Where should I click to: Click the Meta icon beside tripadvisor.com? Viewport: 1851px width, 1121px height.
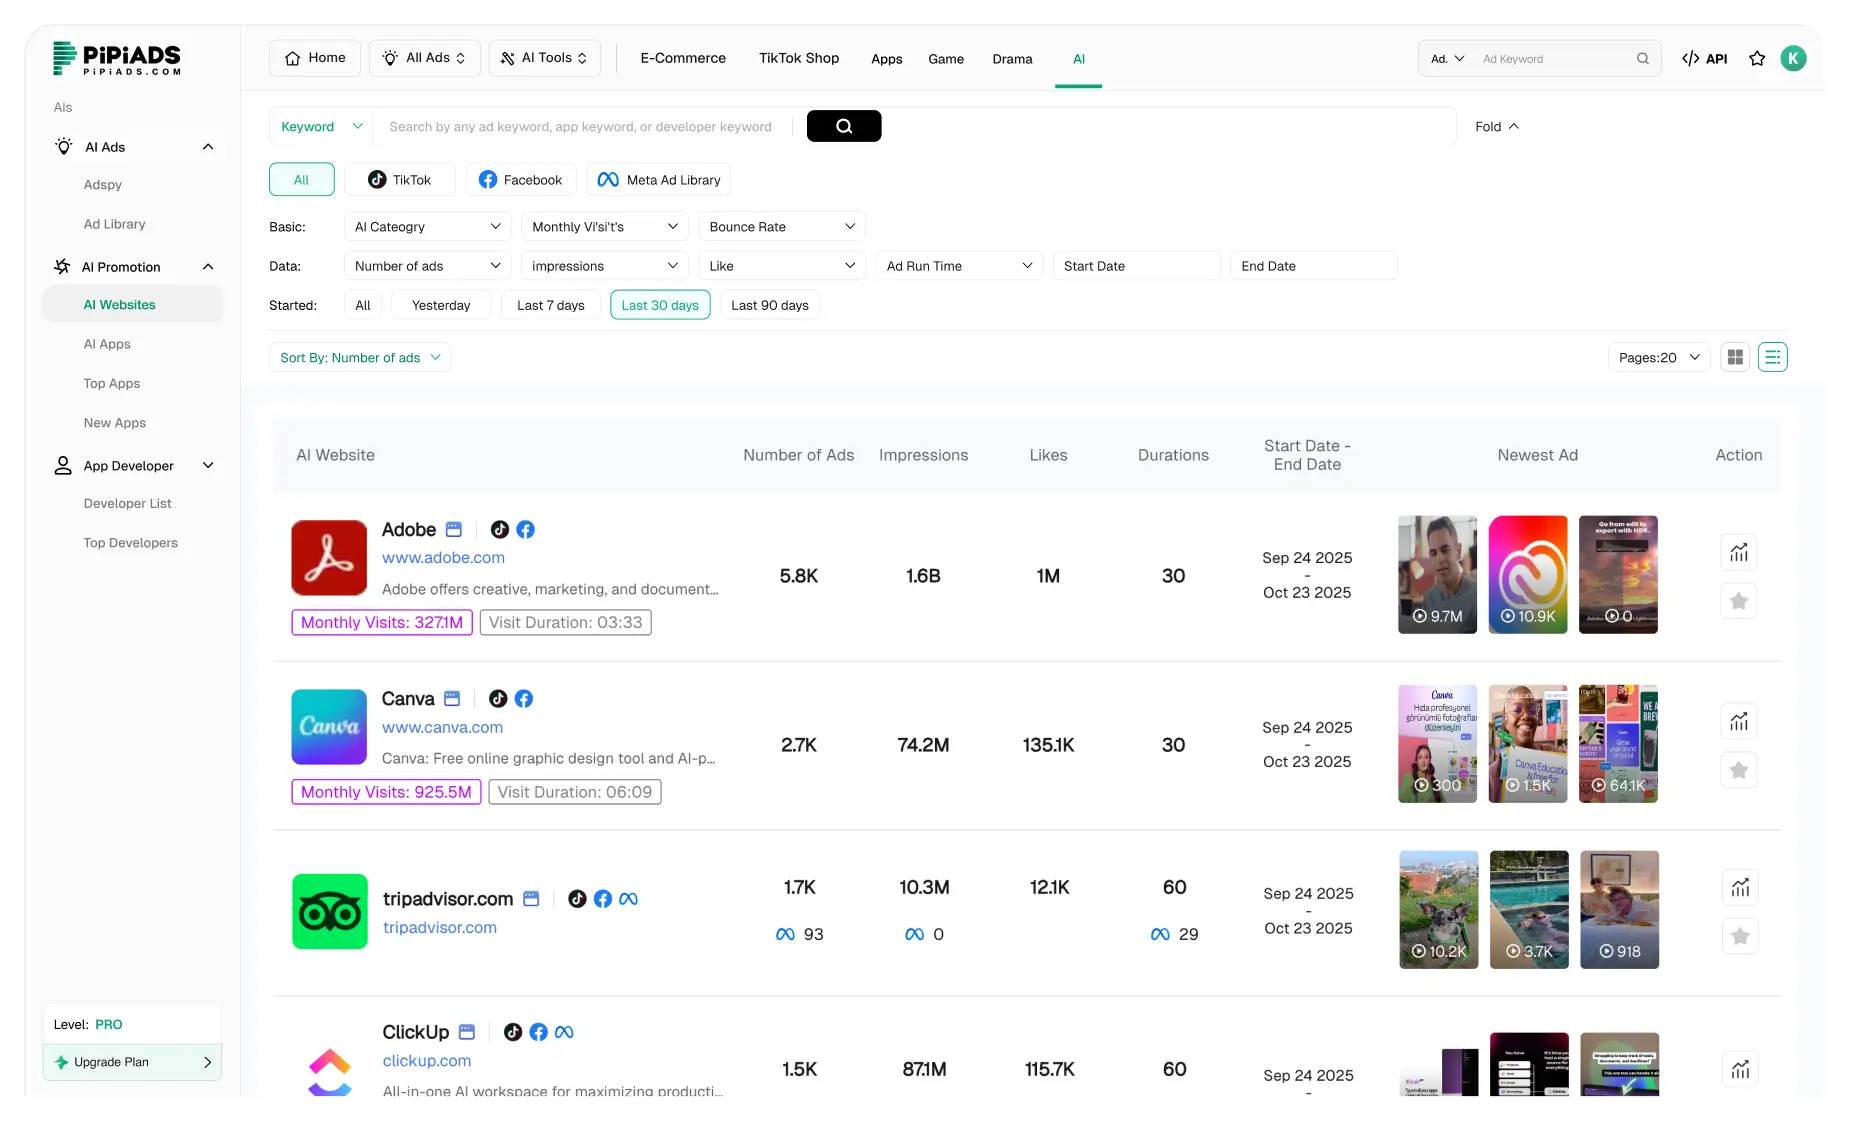click(628, 899)
